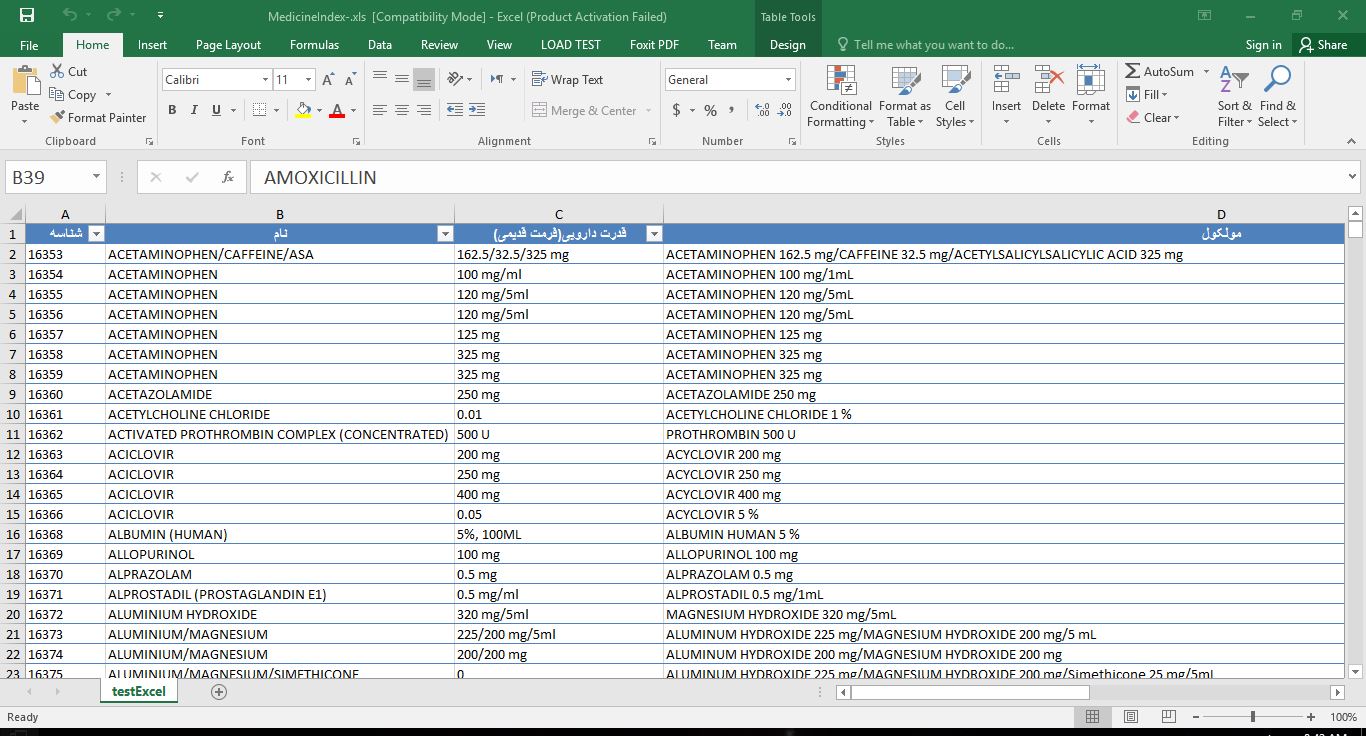Viewport: 1366px width, 736px height.
Task: Switch to Page Layout view
Action: pos(1130,717)
